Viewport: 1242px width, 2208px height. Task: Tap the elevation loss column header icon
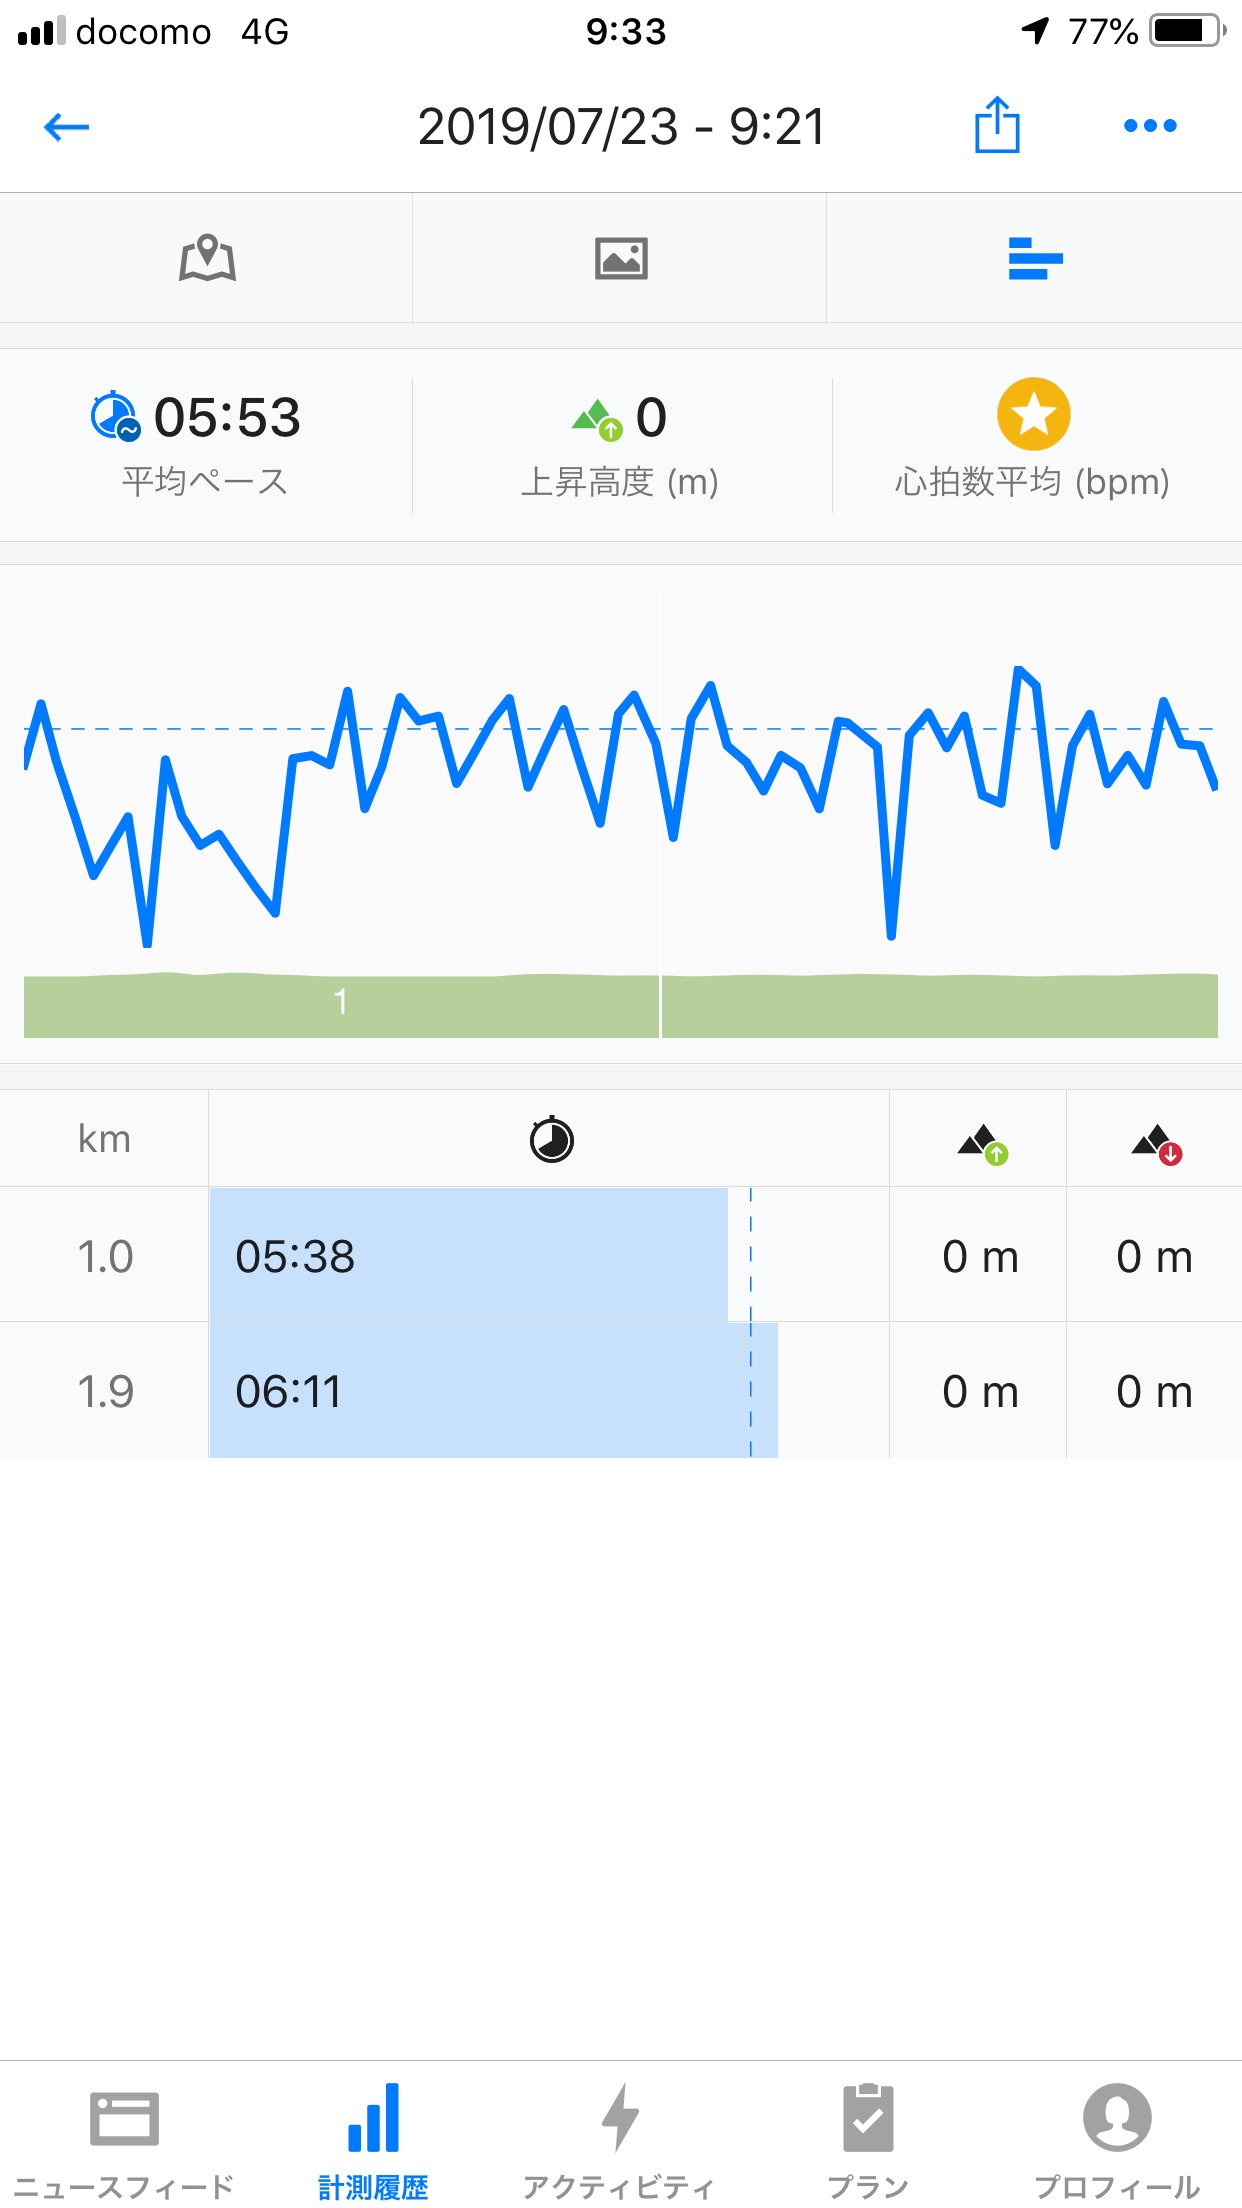pyautogui.click(x=1157, y=1143)
